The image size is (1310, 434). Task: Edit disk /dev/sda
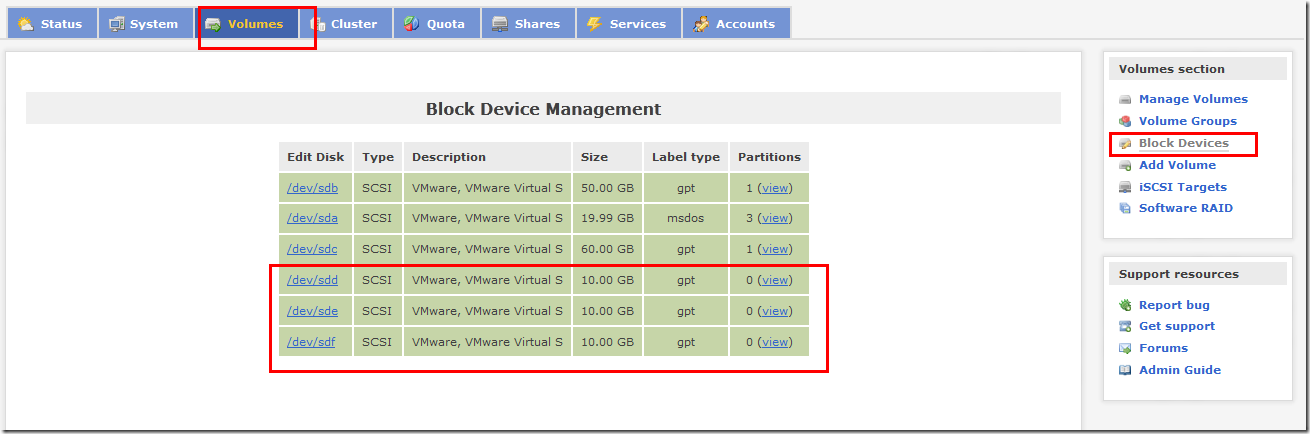pos(312,218)
